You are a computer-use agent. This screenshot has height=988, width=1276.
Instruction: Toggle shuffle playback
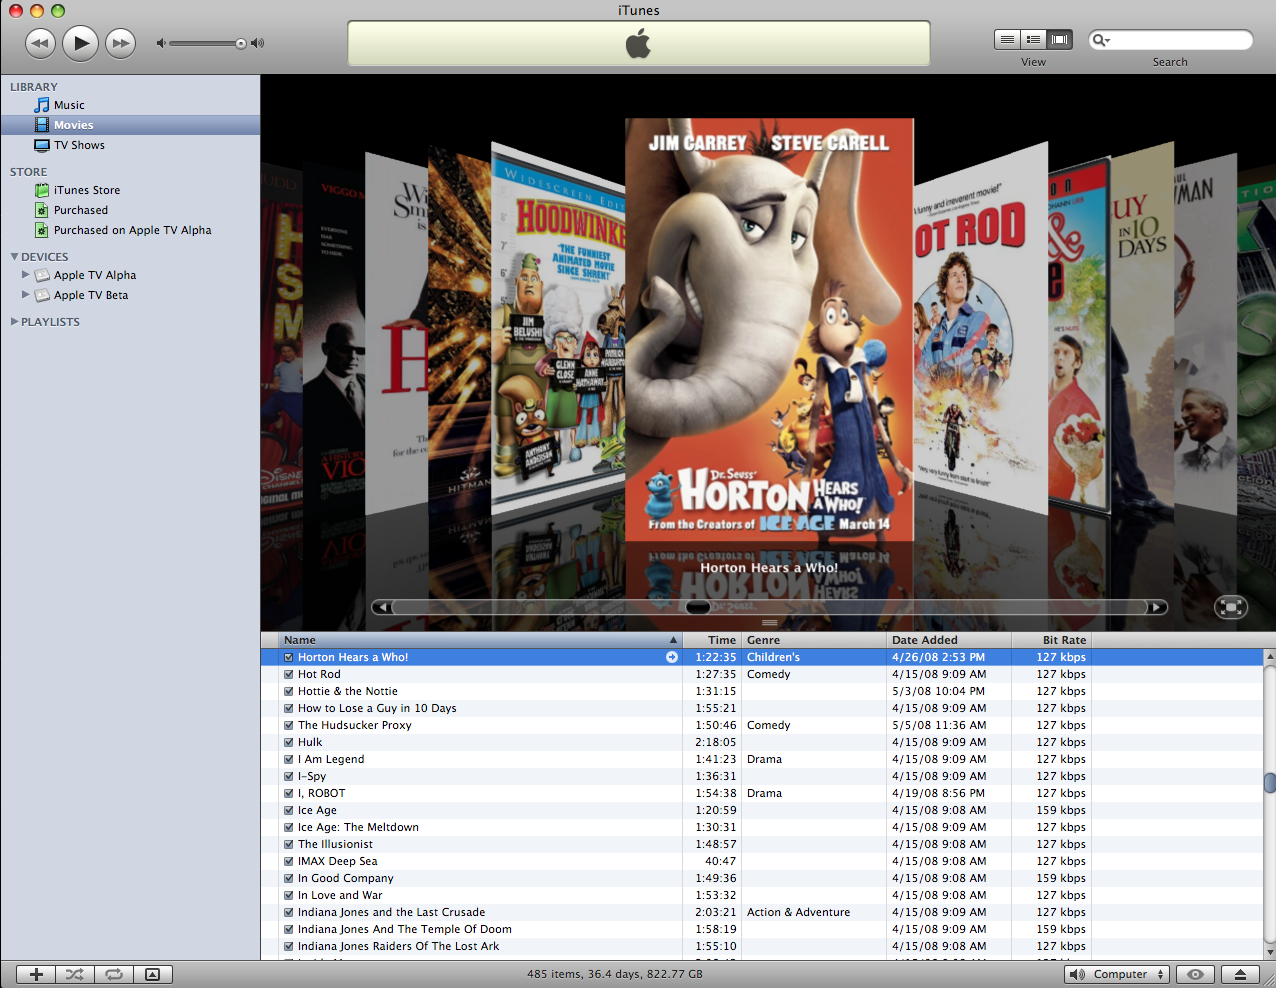point(75,974)
